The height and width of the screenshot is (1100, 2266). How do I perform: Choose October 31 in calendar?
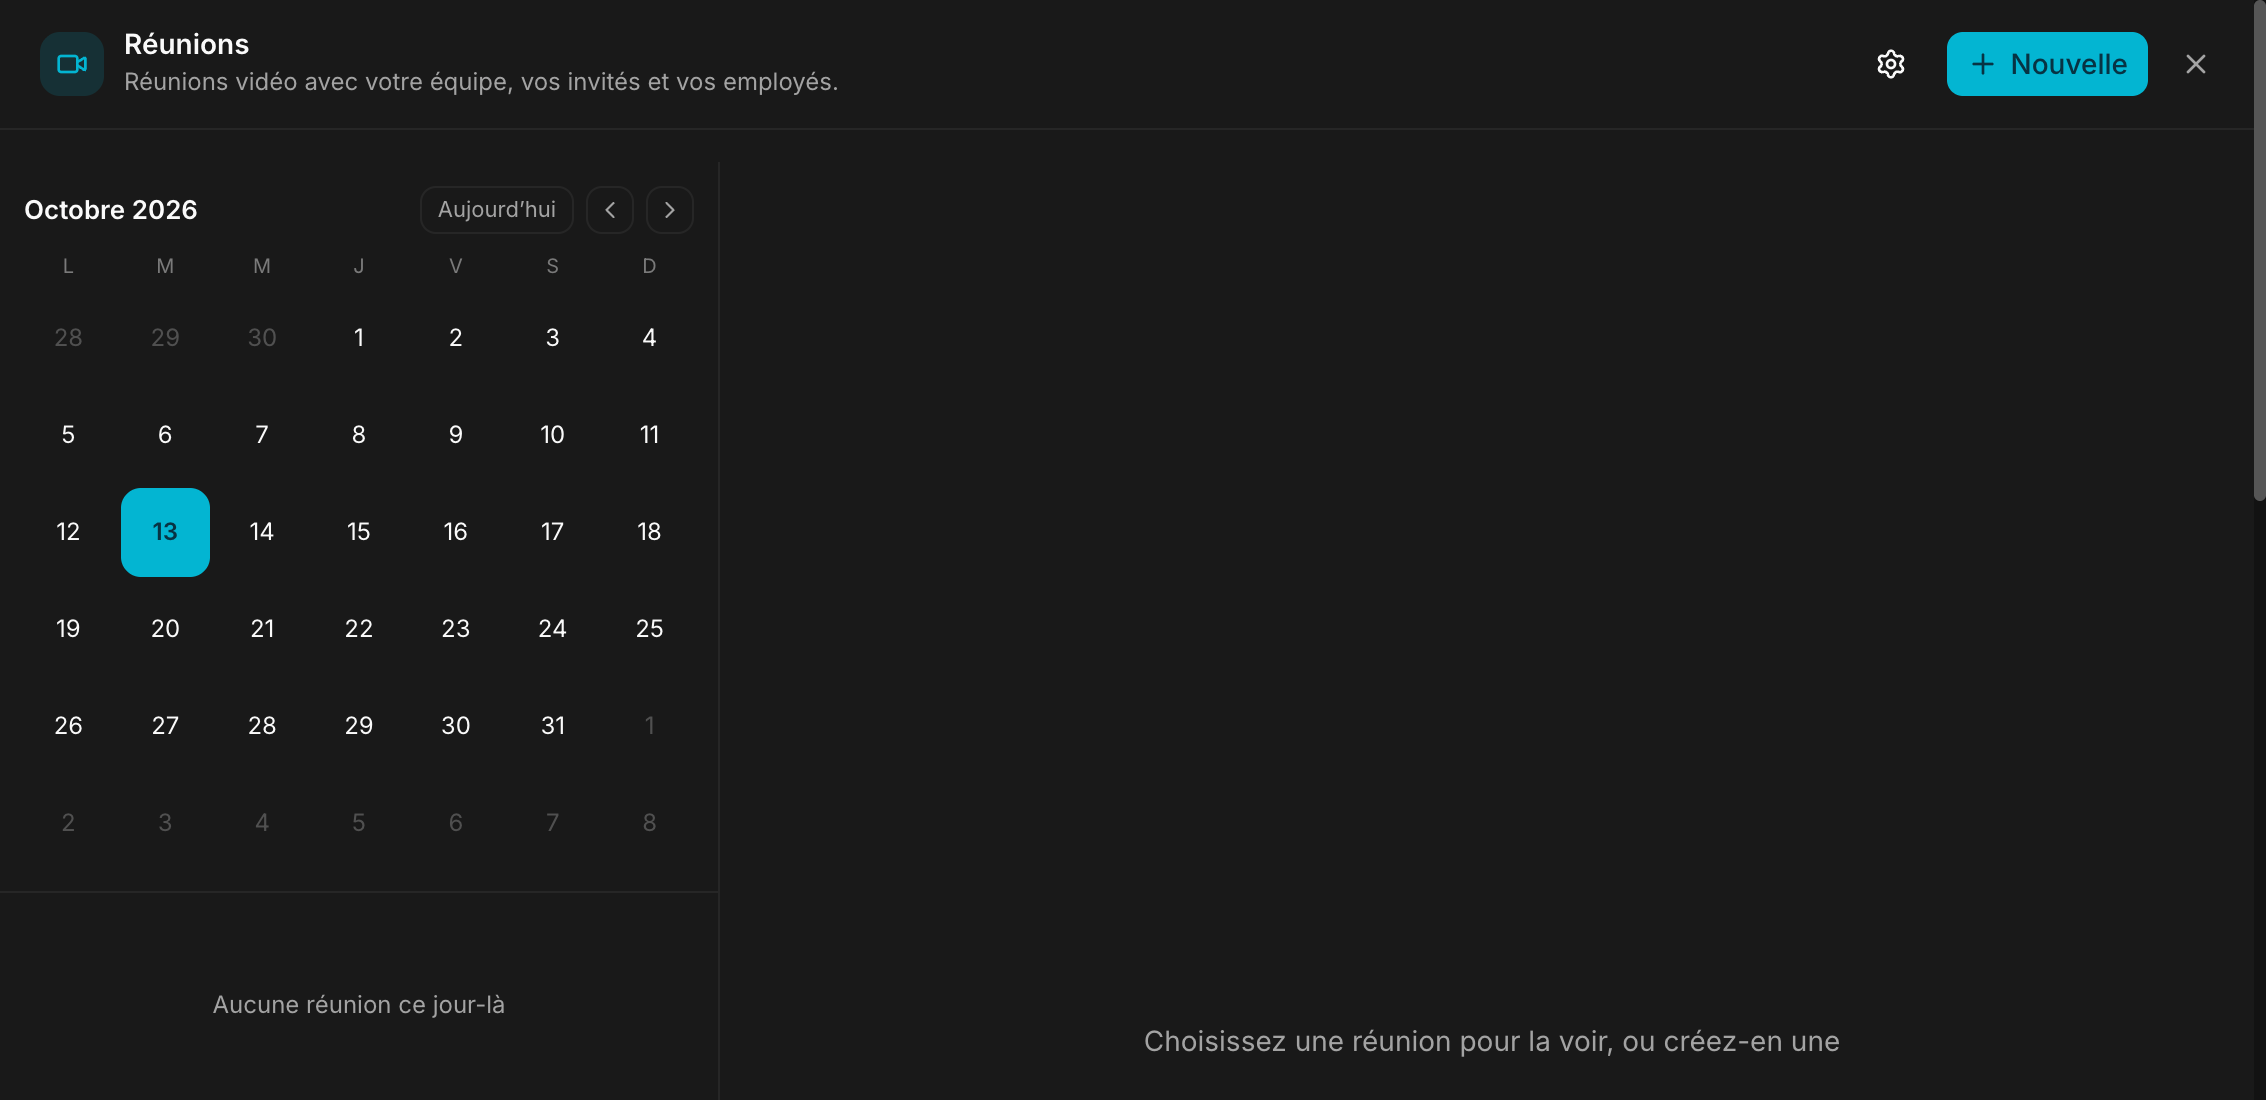pyautogui.click(x=553, y=726)
